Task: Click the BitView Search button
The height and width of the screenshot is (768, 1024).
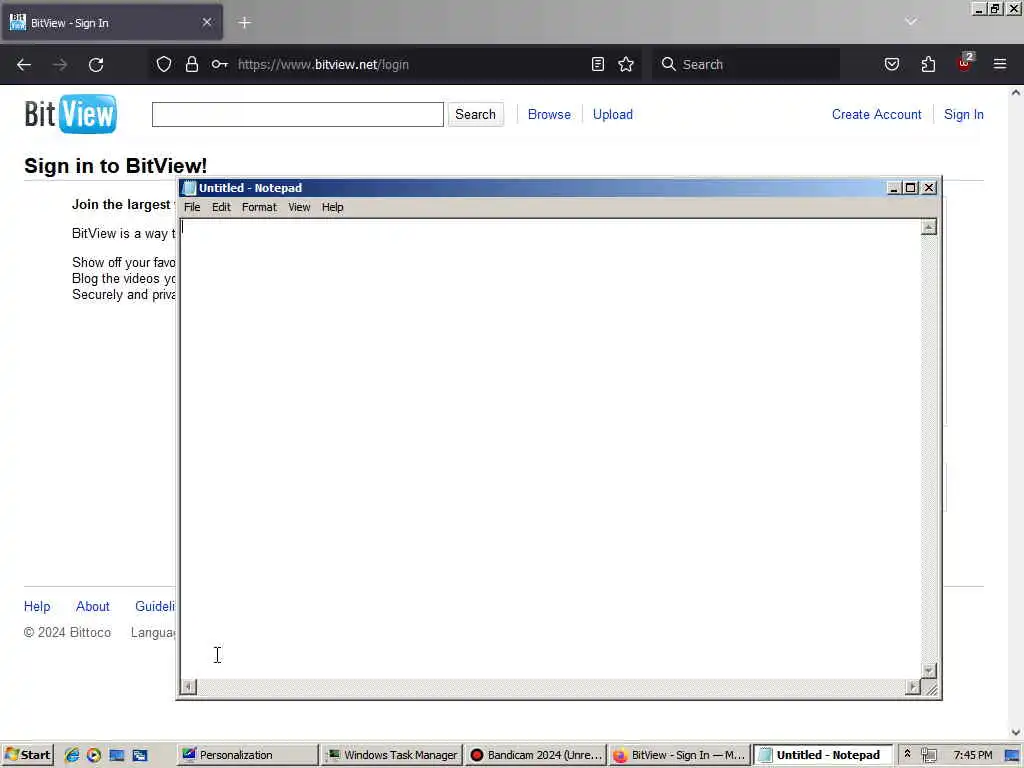Action: point(475,114)
